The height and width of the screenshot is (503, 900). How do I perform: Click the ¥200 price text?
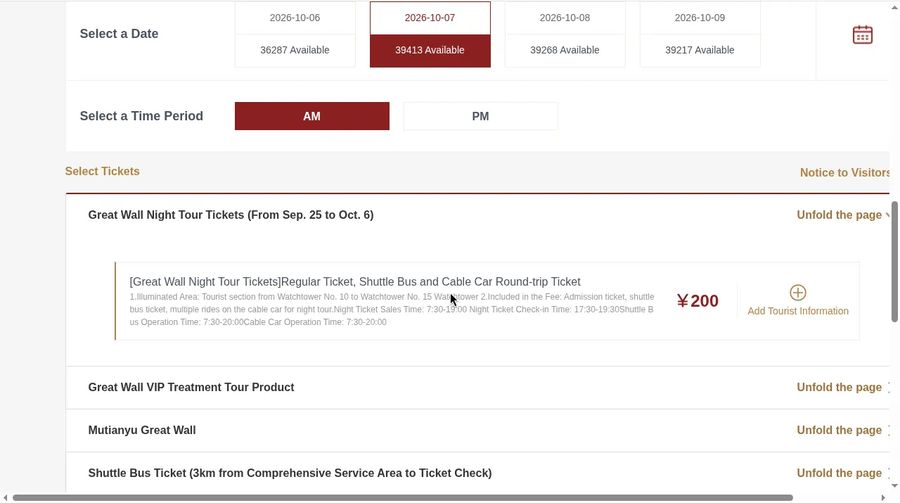click(697, 301)
